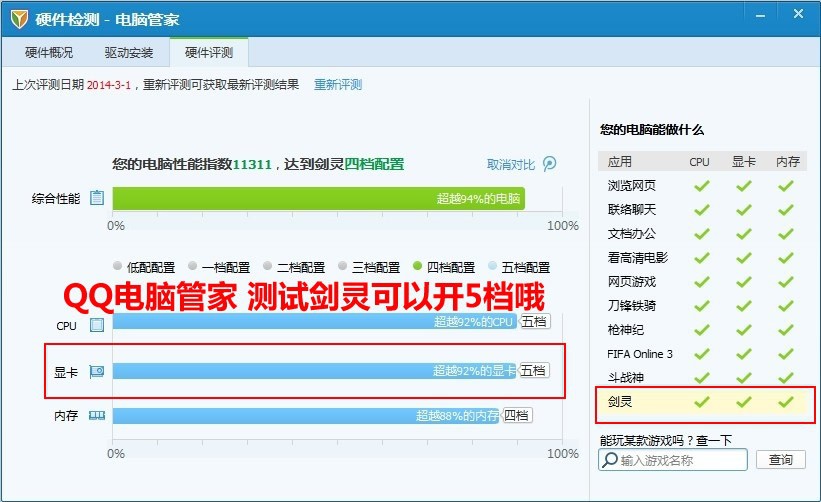The height and width of the screenshot is (502, 821).
Task: Click 内存 checkmark in 剑灵 row
Action: point(785,401)
